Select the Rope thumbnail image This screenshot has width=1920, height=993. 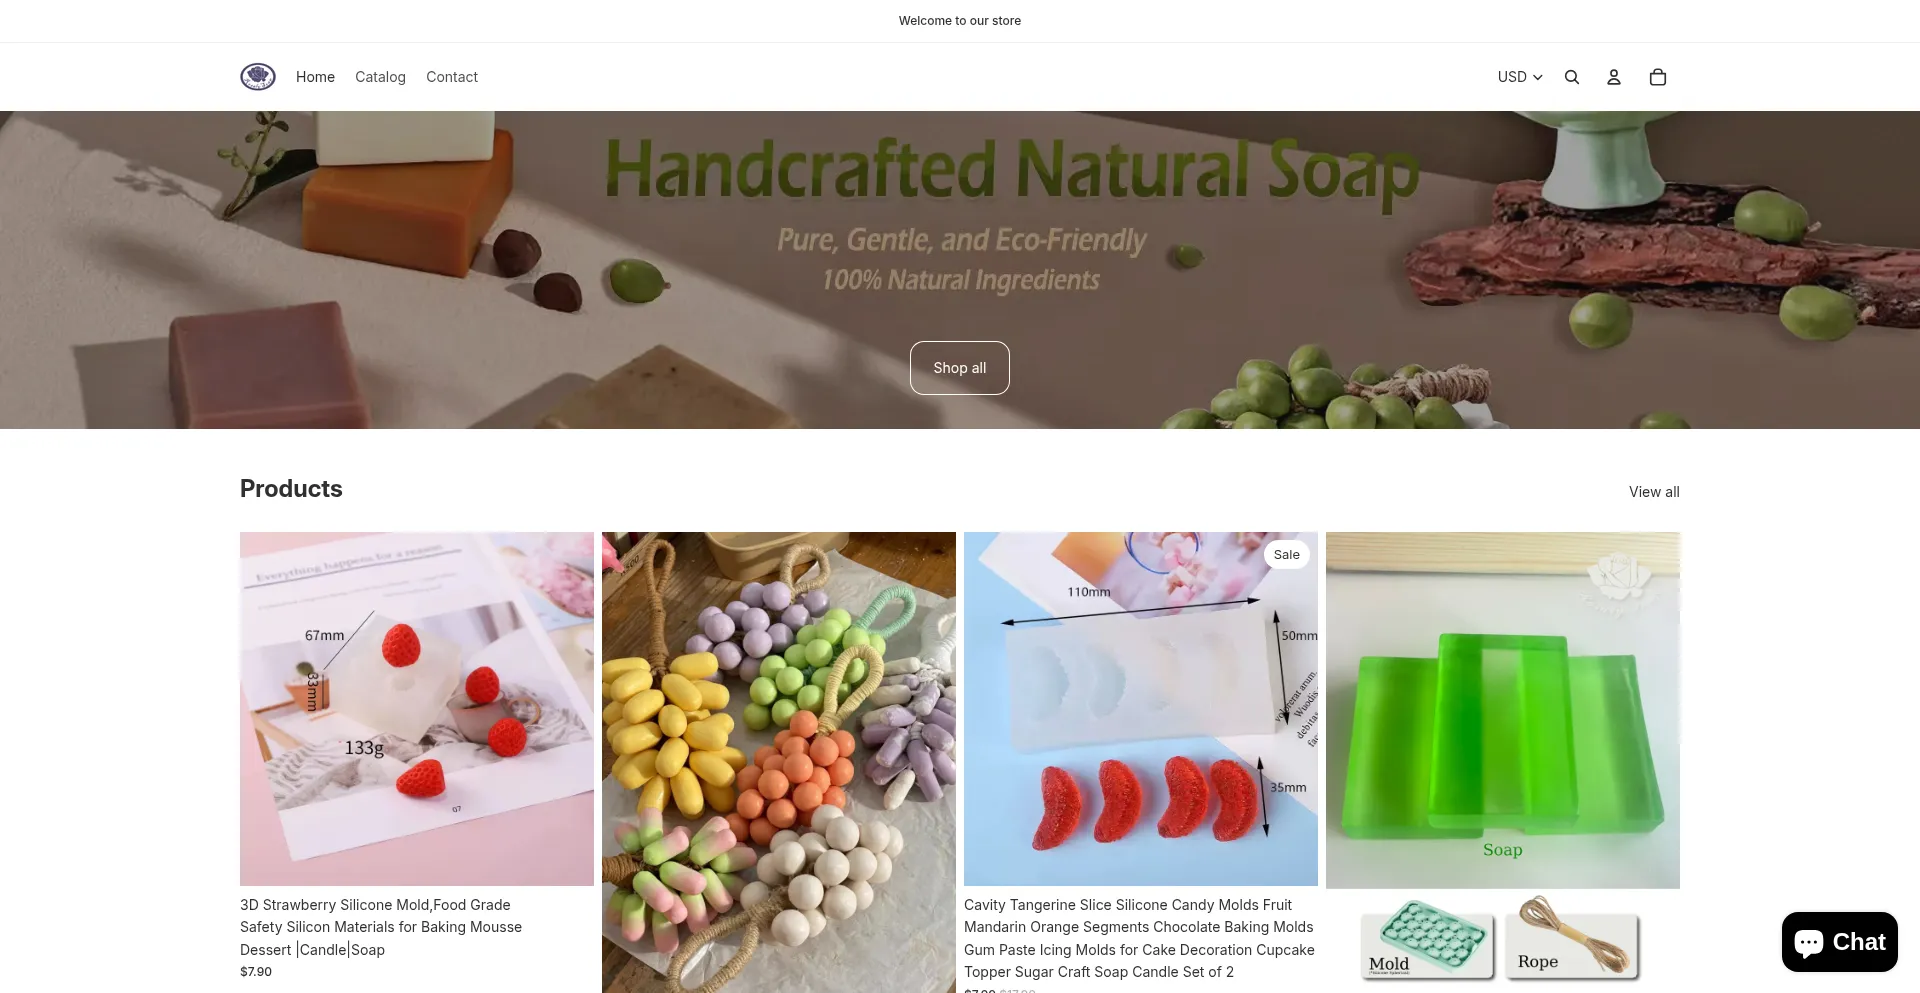pyautogui.click(x=1573, y=938)
